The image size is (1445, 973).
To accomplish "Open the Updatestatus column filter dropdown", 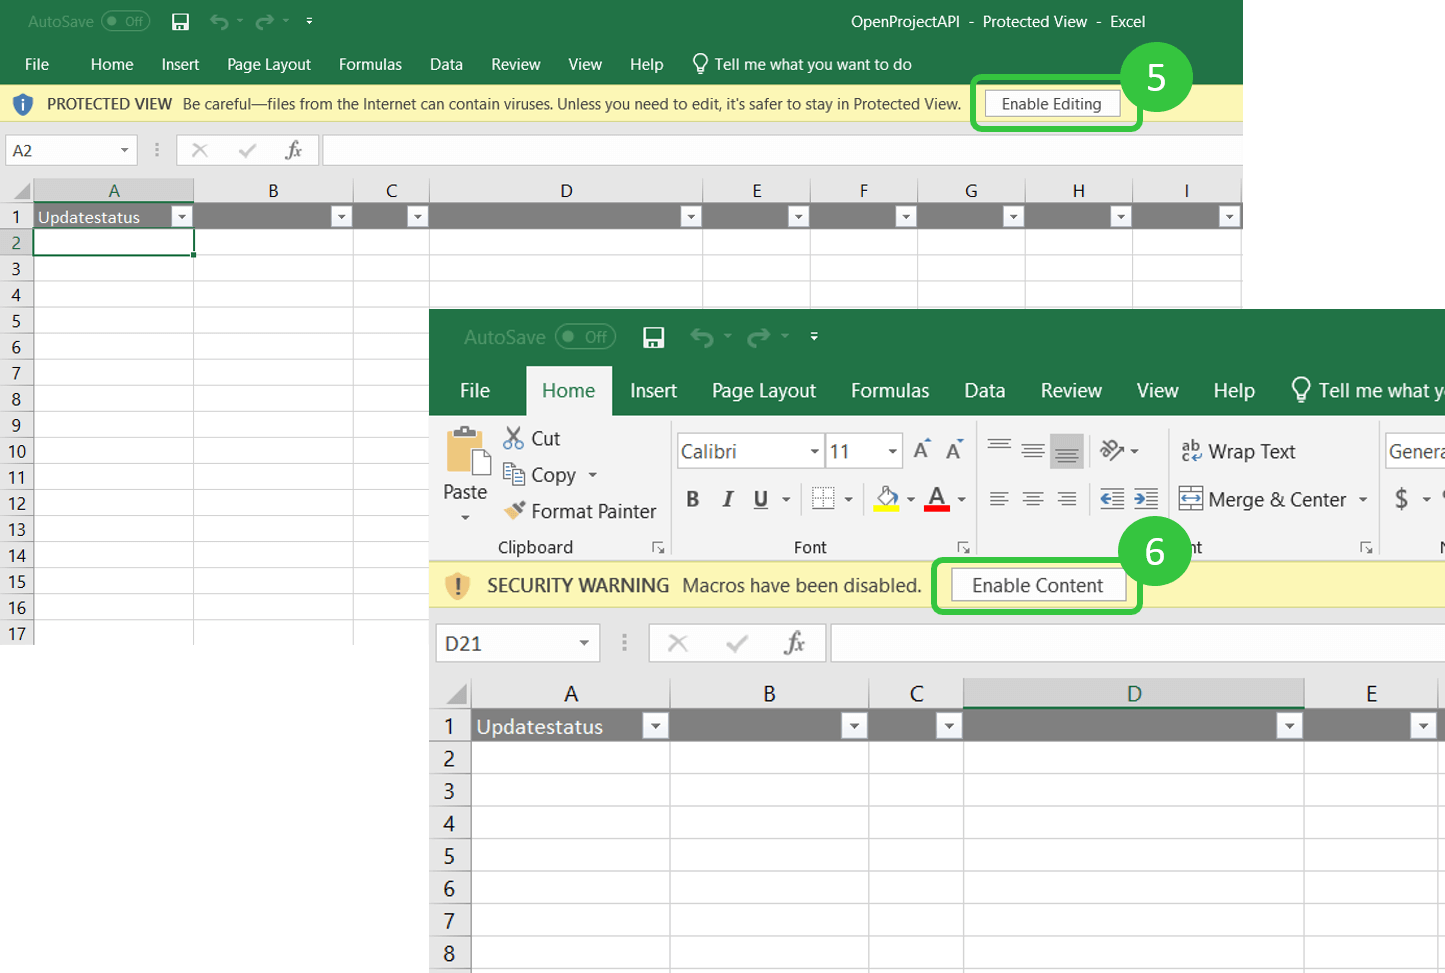I will pos(657,726).
